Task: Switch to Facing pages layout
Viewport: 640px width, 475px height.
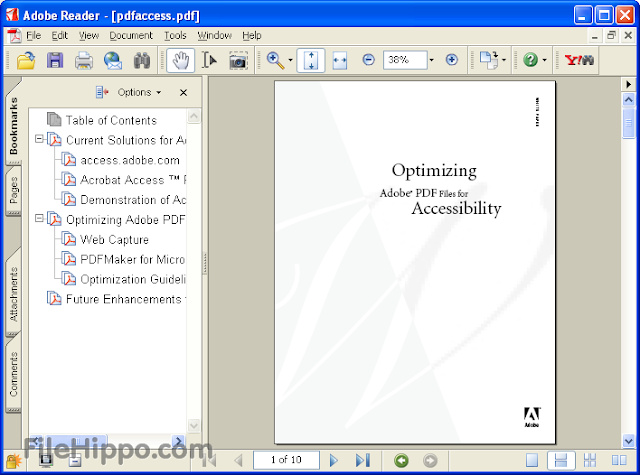Action: pos(619,460)
